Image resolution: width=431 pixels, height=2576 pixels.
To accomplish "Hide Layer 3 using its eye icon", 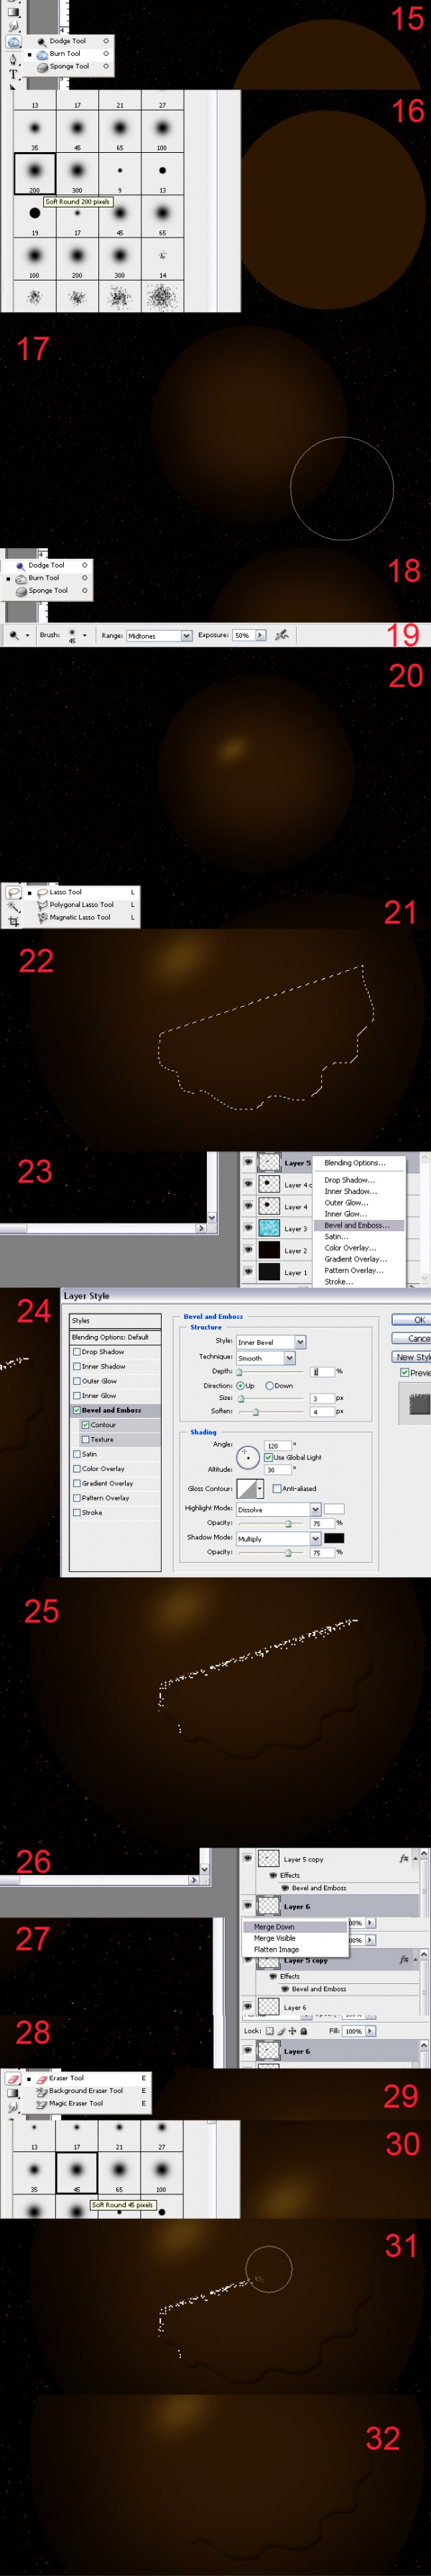I will [248, 1228].
